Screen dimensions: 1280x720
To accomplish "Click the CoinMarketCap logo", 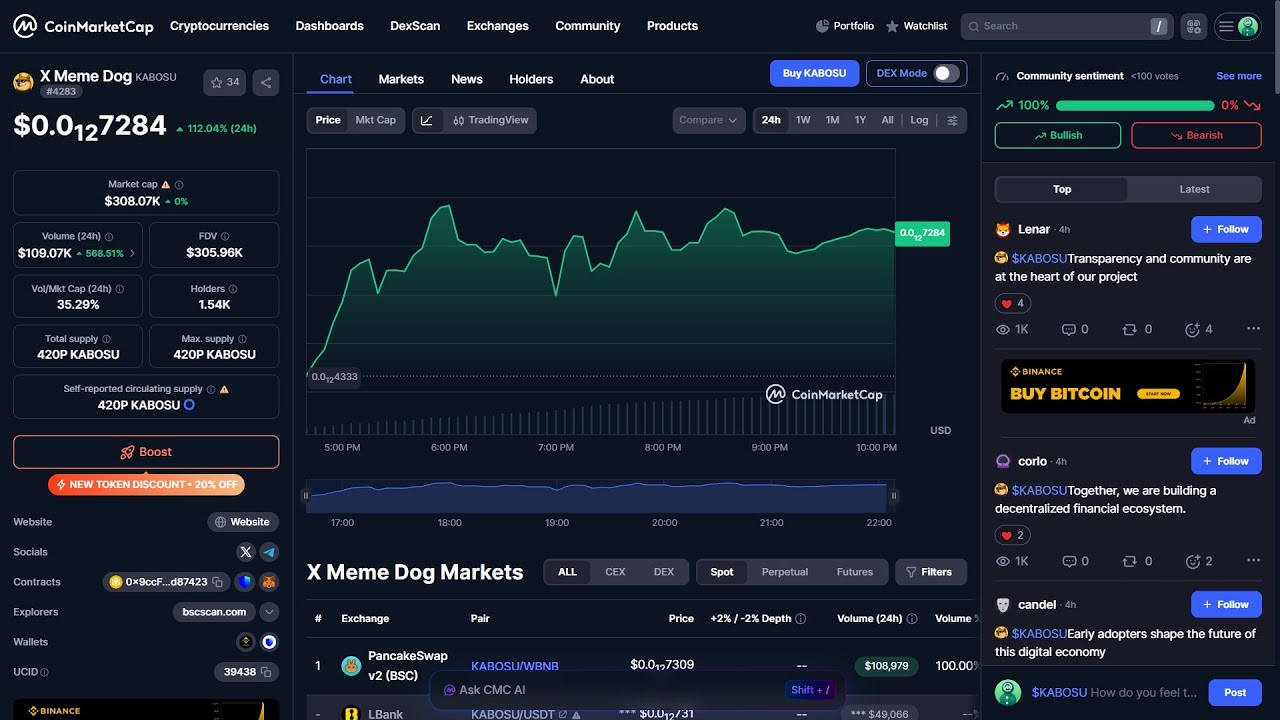I will click(83, 26).
